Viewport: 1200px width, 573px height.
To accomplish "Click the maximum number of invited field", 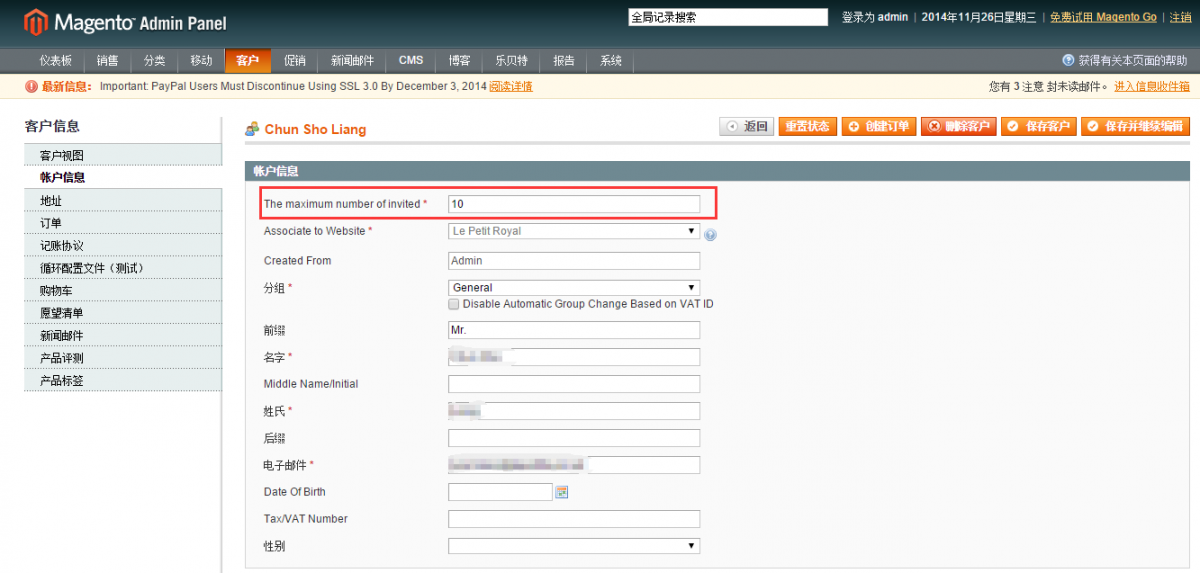I will 574,204.
